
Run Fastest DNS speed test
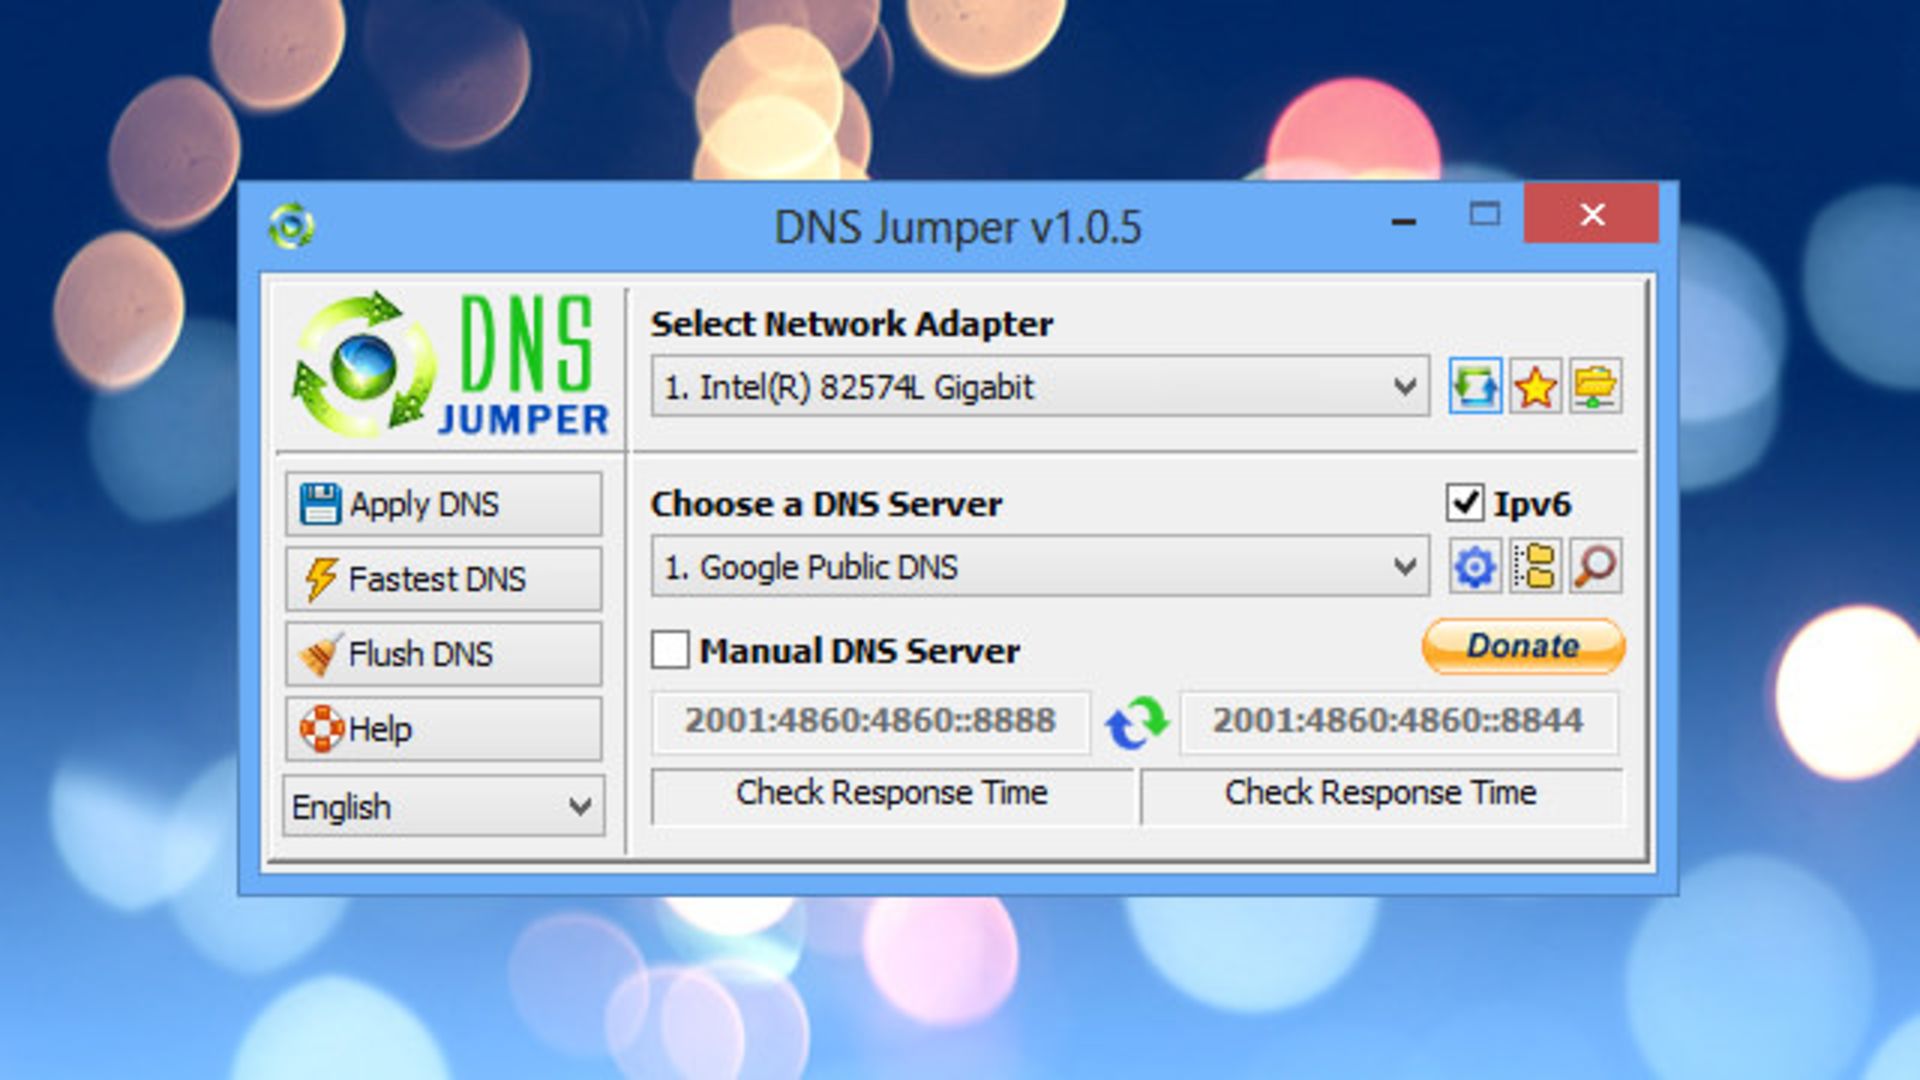[x=443, y=579]
